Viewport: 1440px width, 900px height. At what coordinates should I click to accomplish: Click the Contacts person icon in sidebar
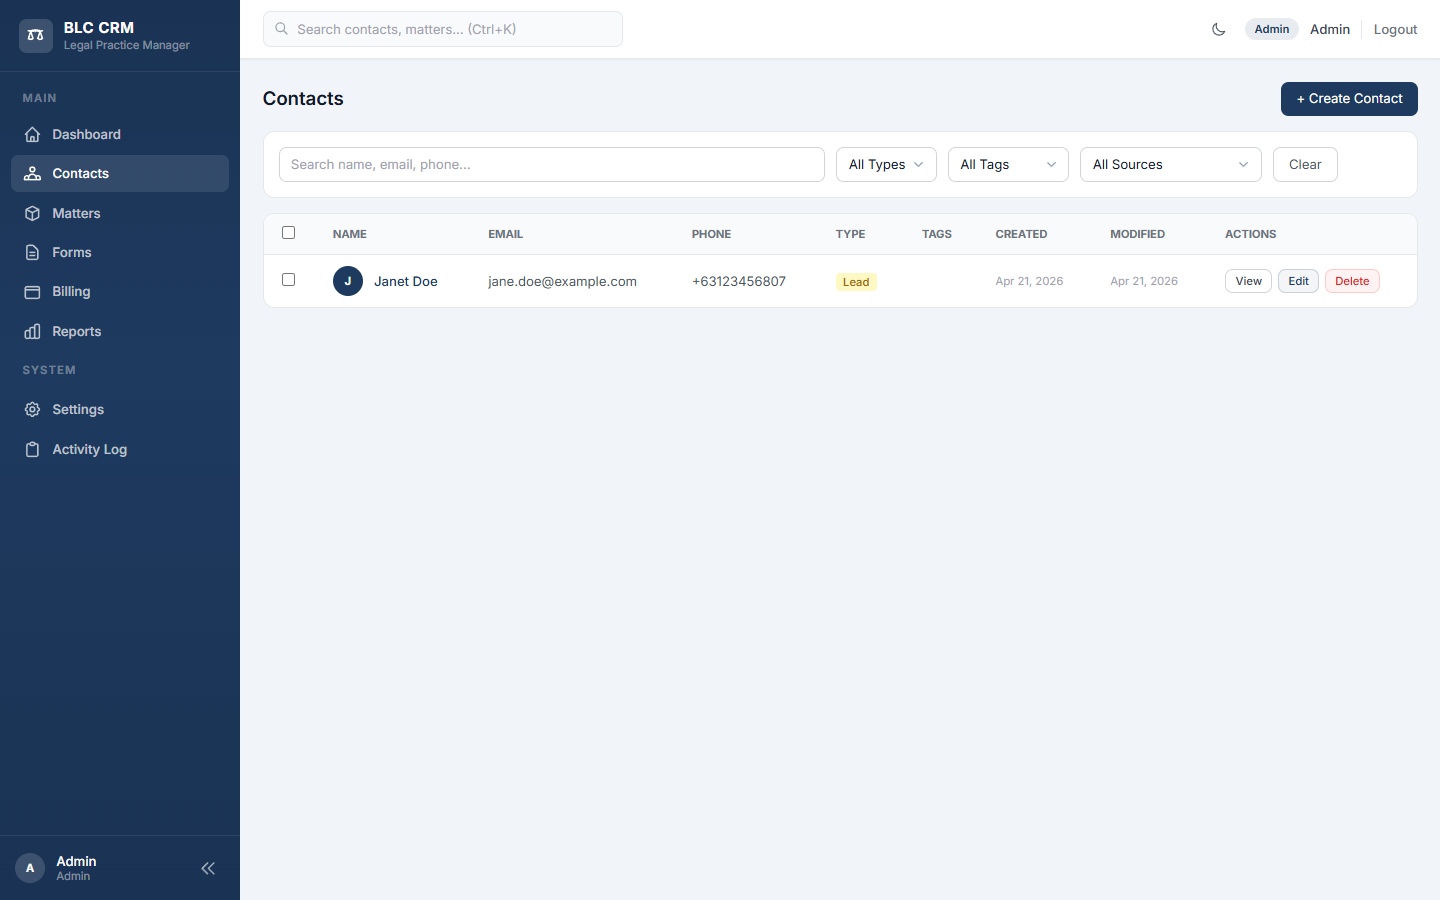pos(32,173)
